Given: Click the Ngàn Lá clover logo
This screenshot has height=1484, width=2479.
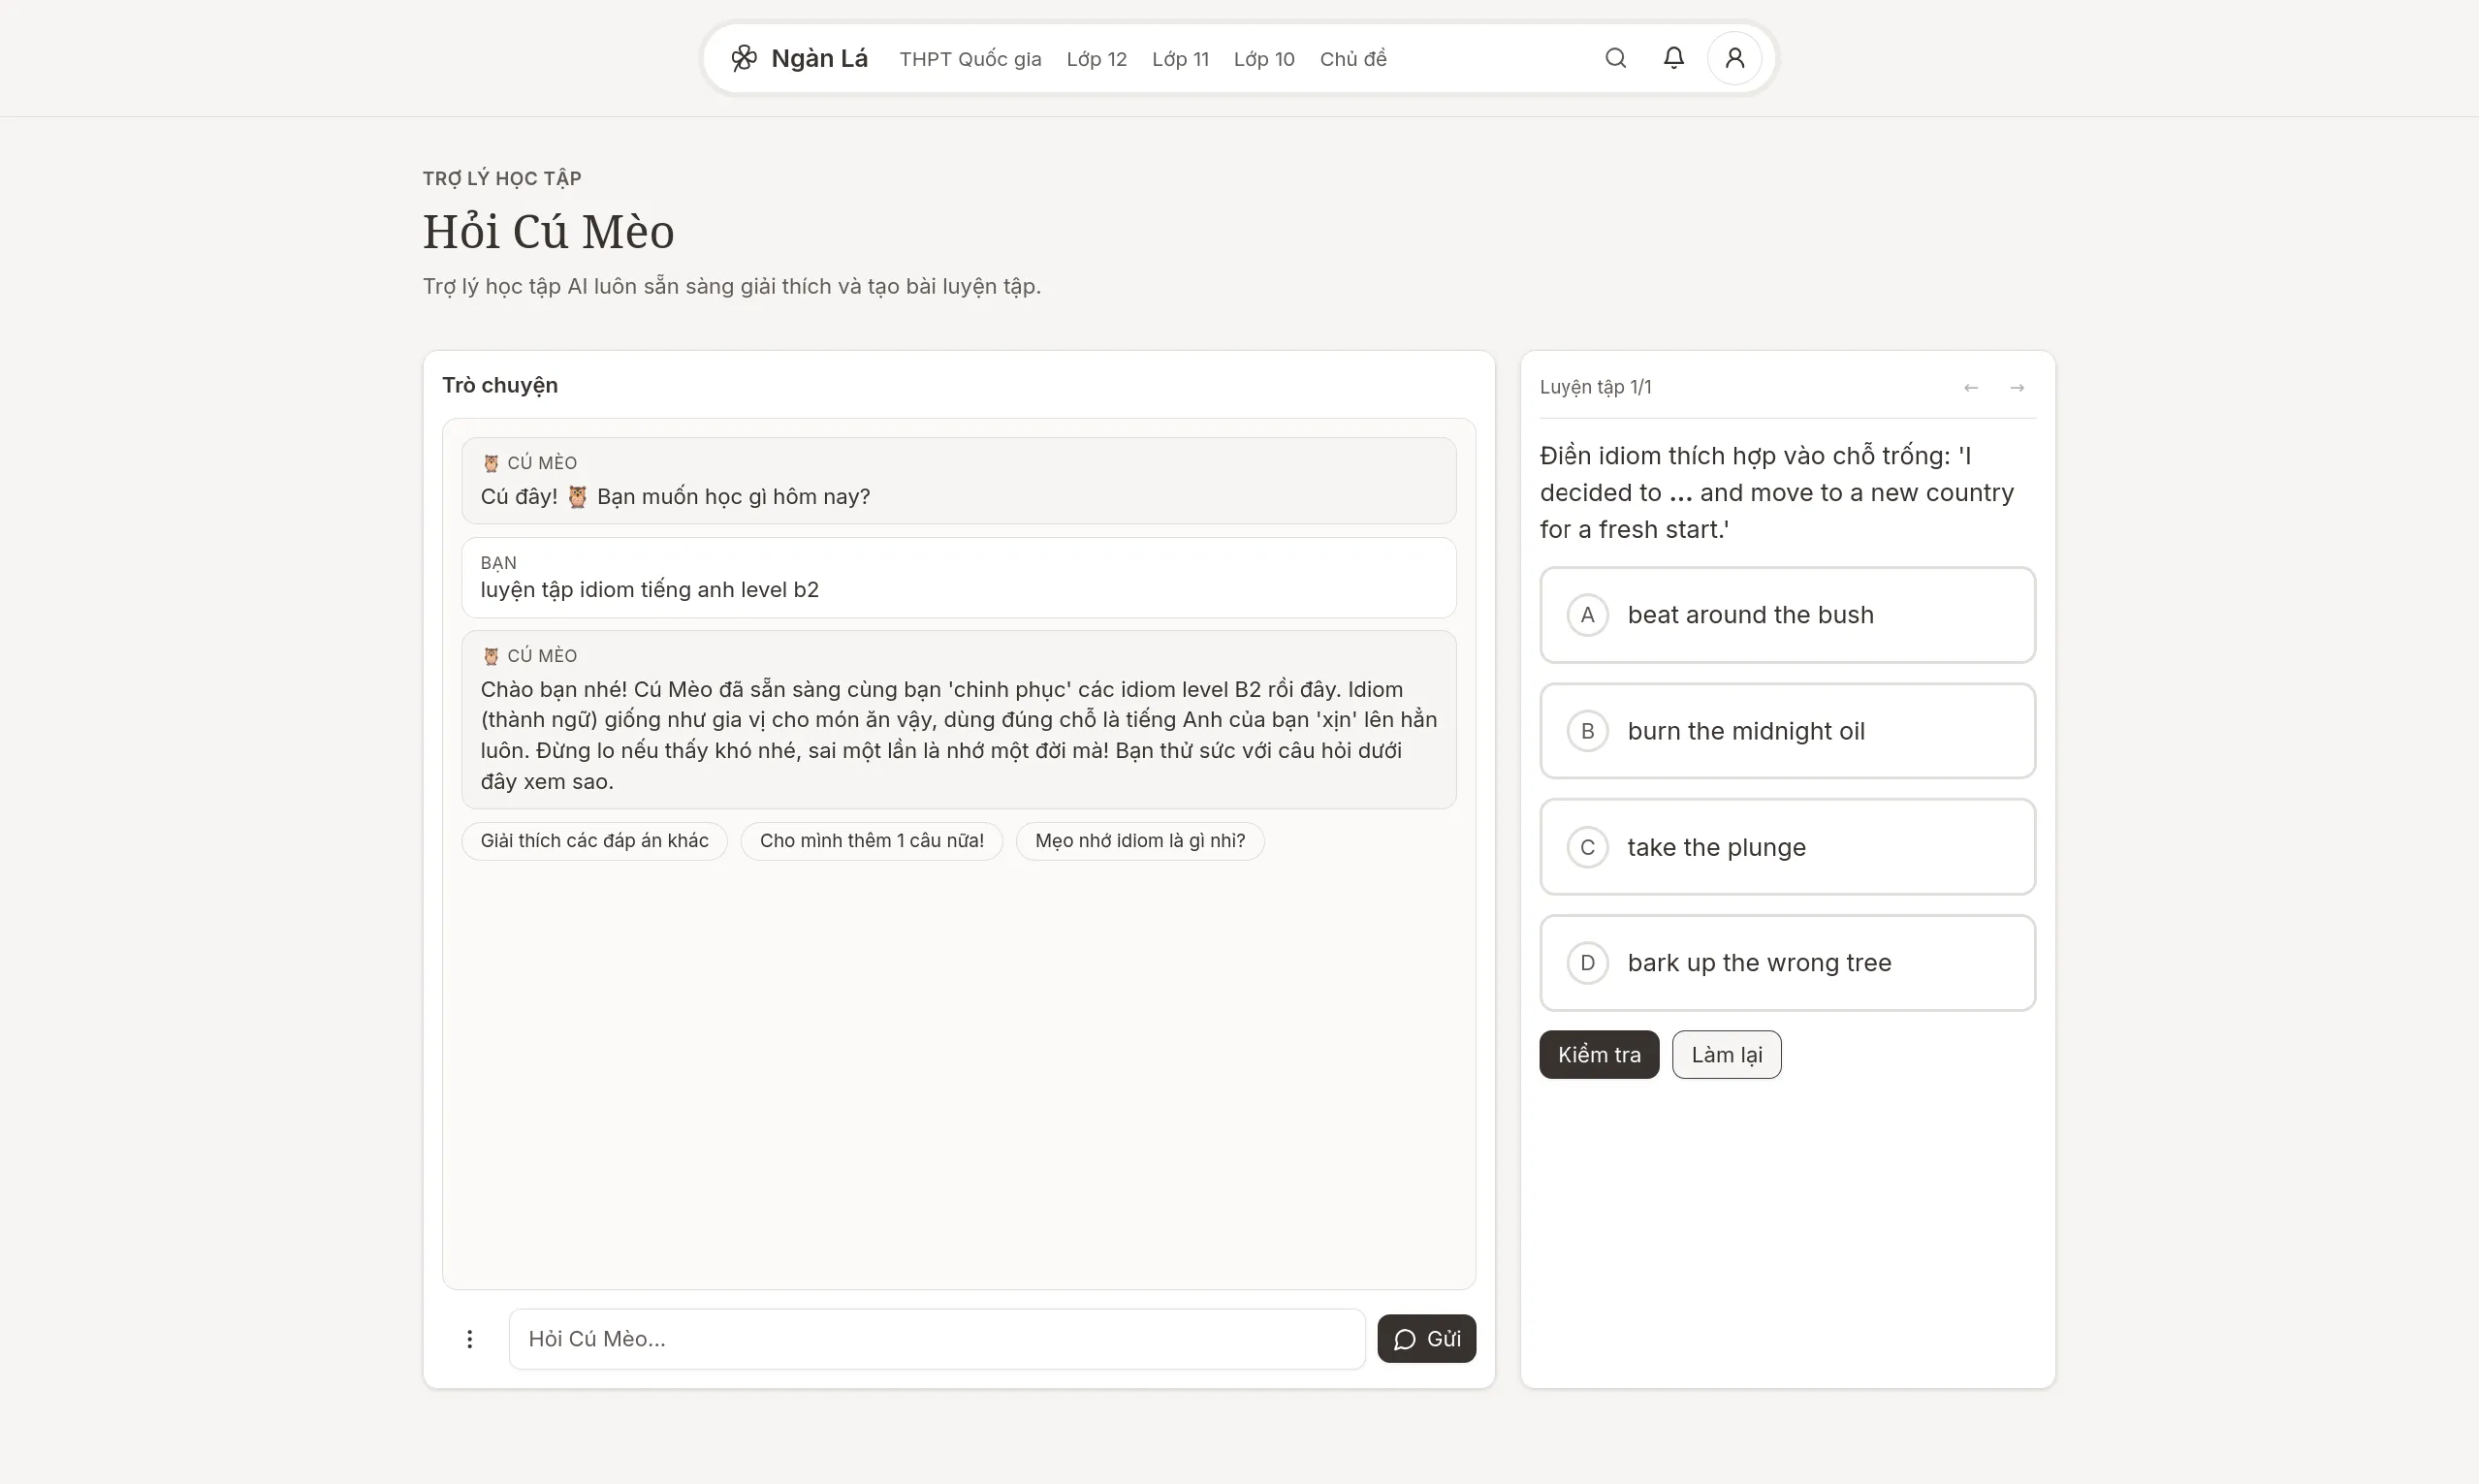Looking at the screenshot, I should (744, 58).
